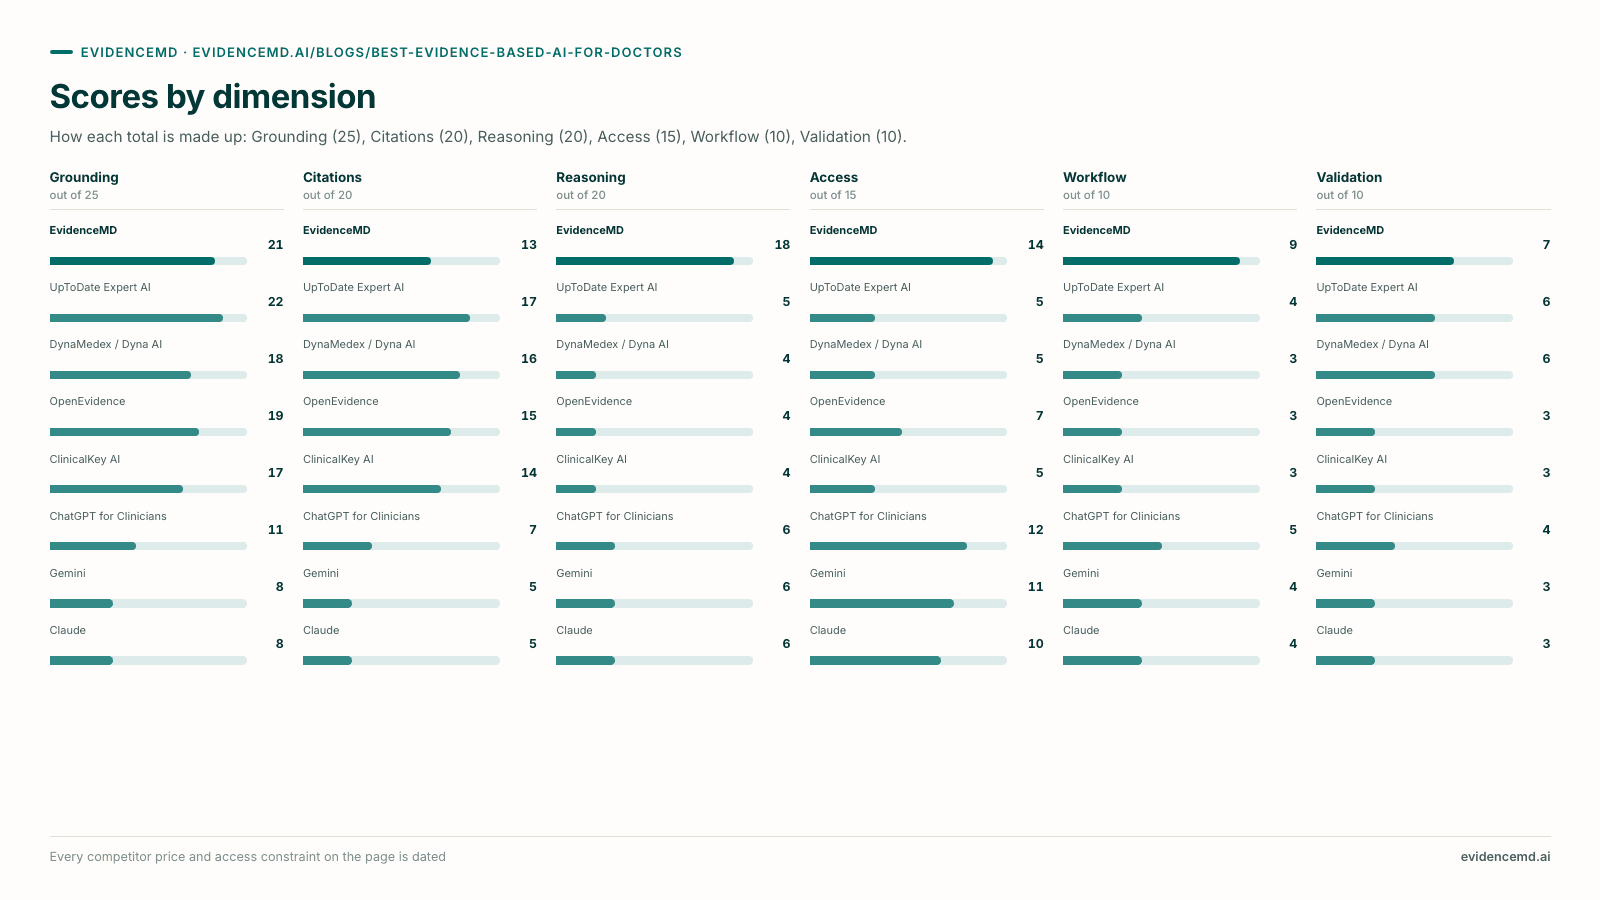Select the Citations column heading
The width and height of the screenshot is (1600, 900).
[332, 177]
